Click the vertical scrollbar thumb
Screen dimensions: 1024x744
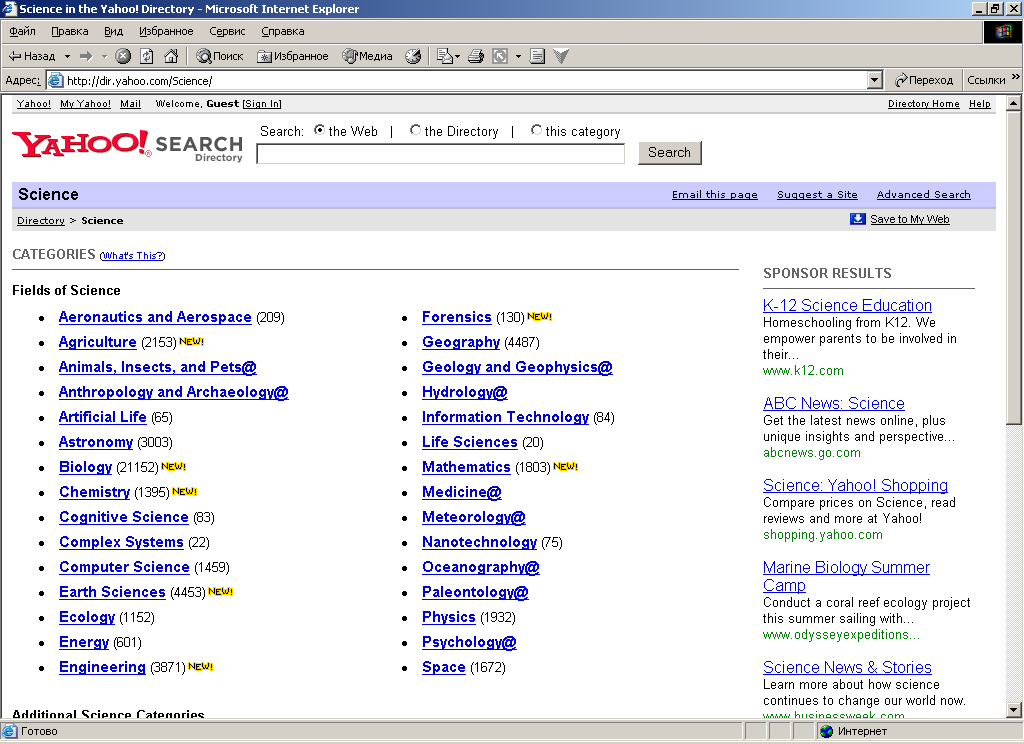(1014, 267)
